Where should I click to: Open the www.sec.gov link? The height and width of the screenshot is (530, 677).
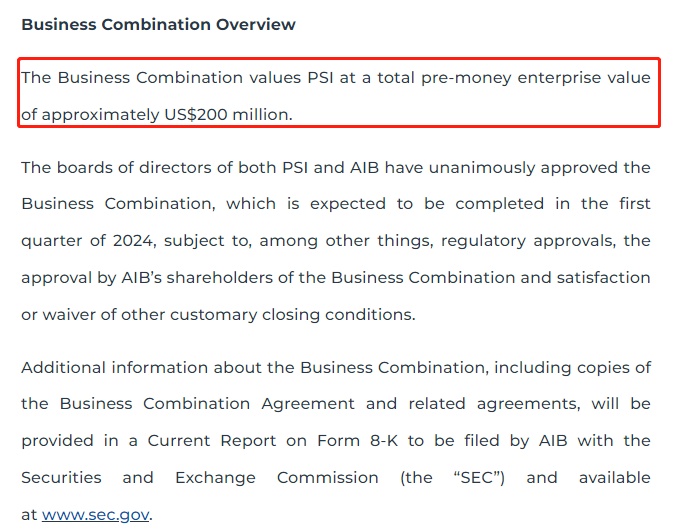[x=96, y=515]
